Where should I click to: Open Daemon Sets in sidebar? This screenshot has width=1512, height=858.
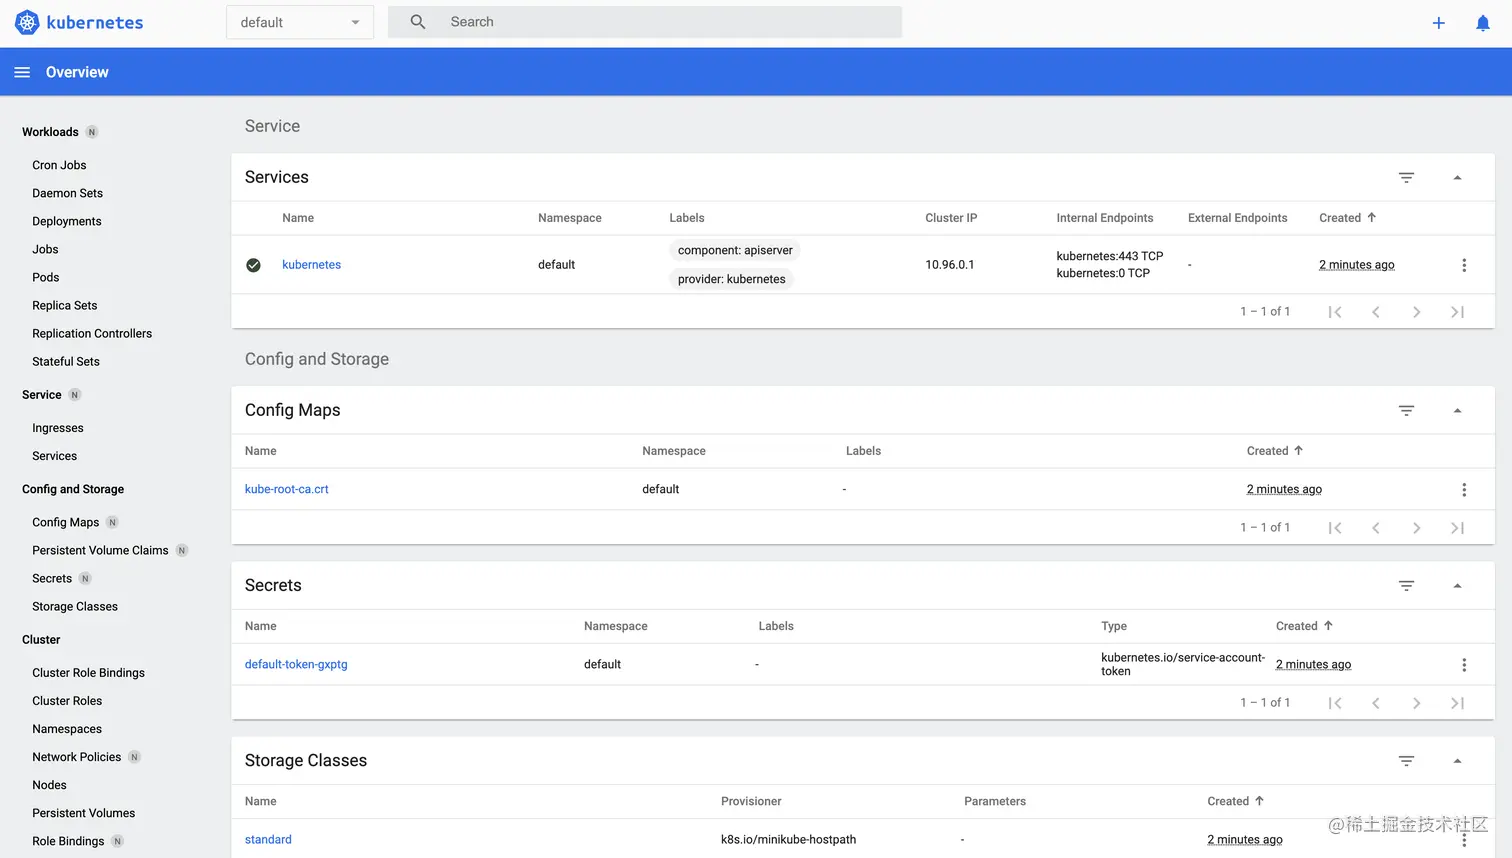coord(67,193)
